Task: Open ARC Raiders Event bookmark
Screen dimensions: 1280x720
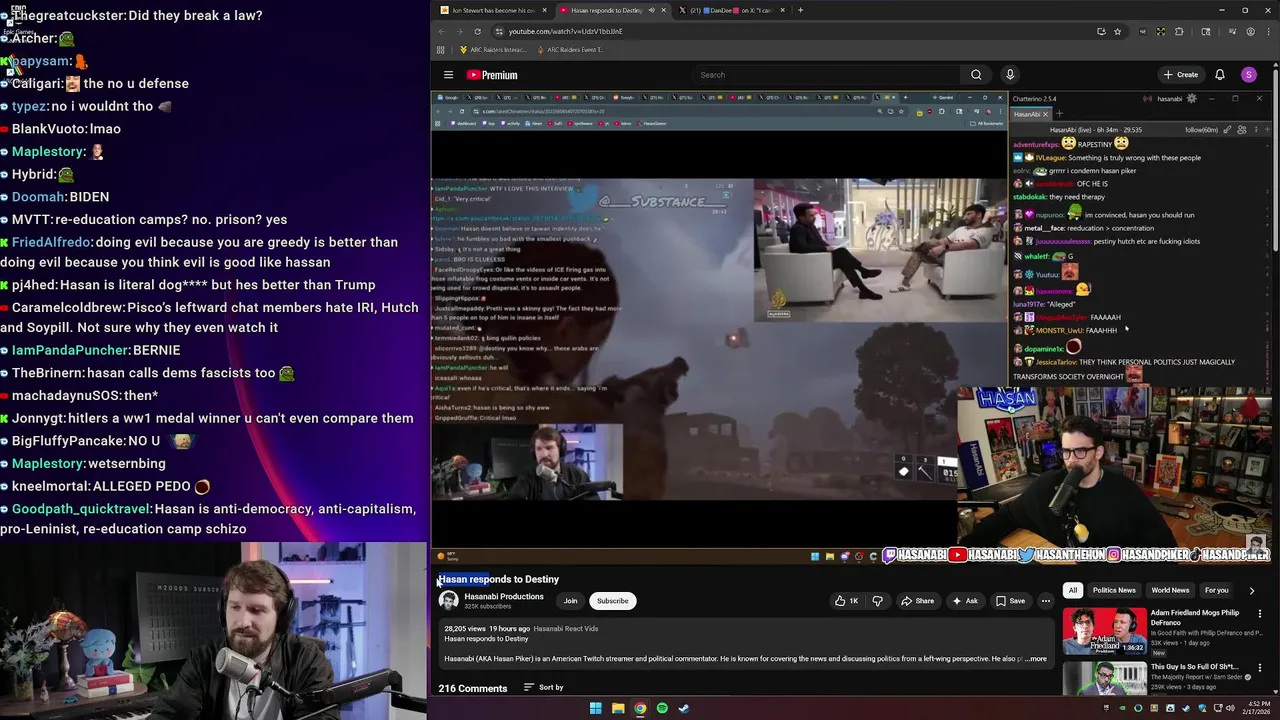Action: click(570, 50)
